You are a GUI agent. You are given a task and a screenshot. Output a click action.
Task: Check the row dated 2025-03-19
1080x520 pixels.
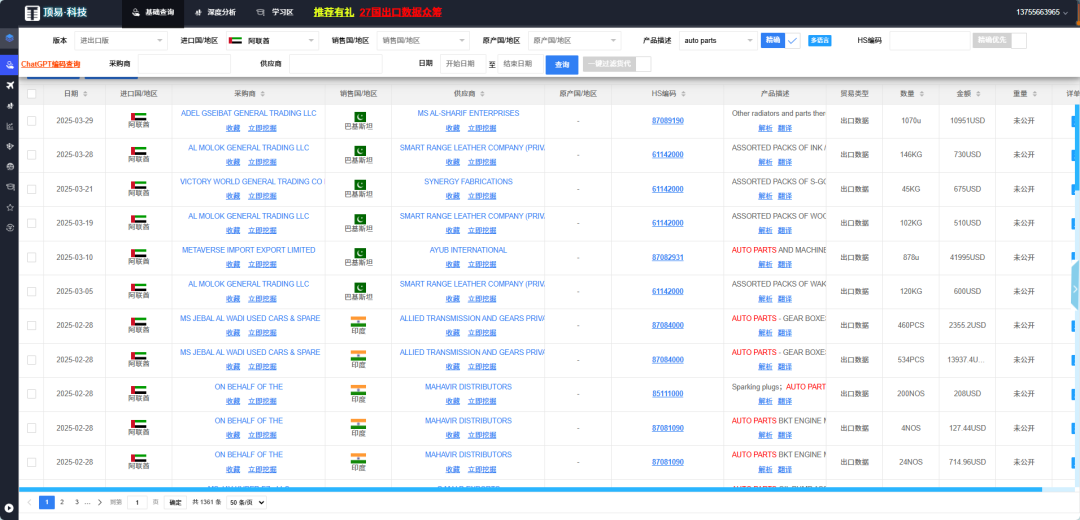click(x=32, y=223)
